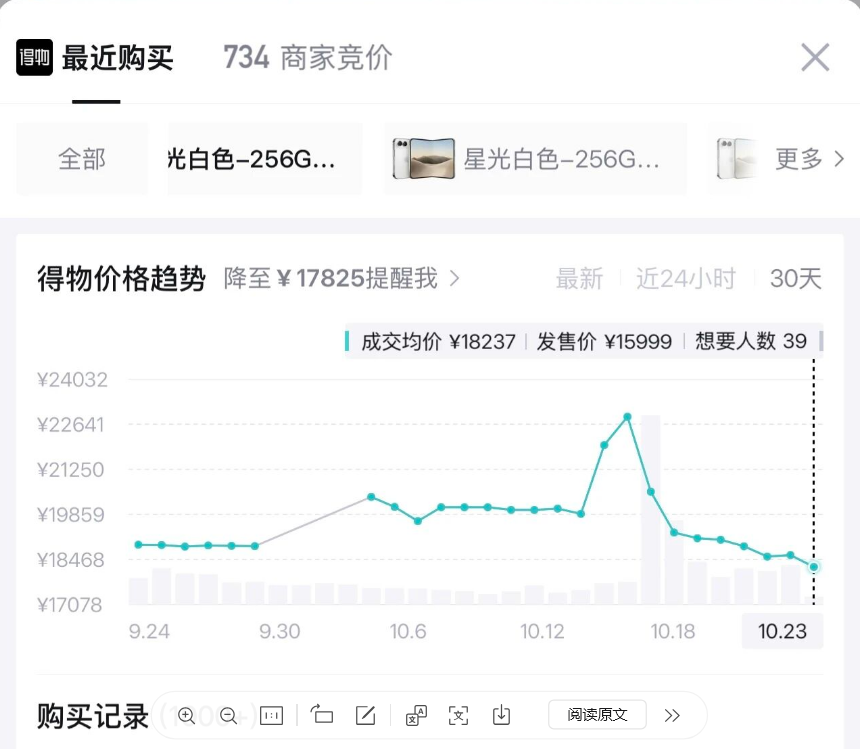Rotate the image with the rotate icon
860x749 pixels.
(322, 714)
